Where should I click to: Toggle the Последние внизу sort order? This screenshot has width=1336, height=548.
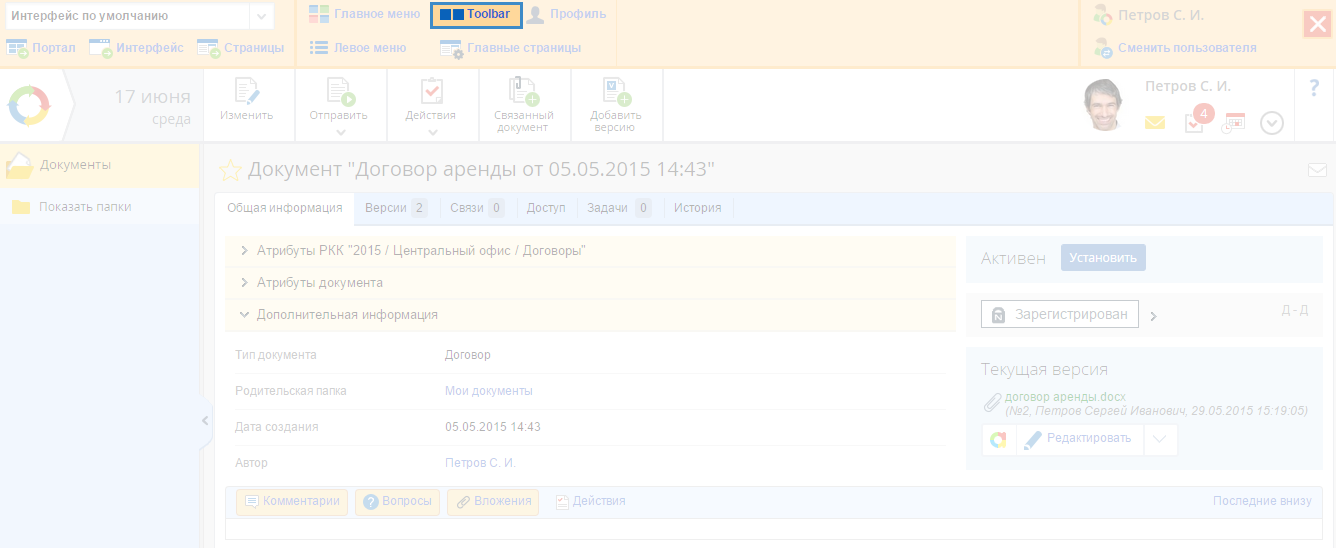[x=1261, y=501]
